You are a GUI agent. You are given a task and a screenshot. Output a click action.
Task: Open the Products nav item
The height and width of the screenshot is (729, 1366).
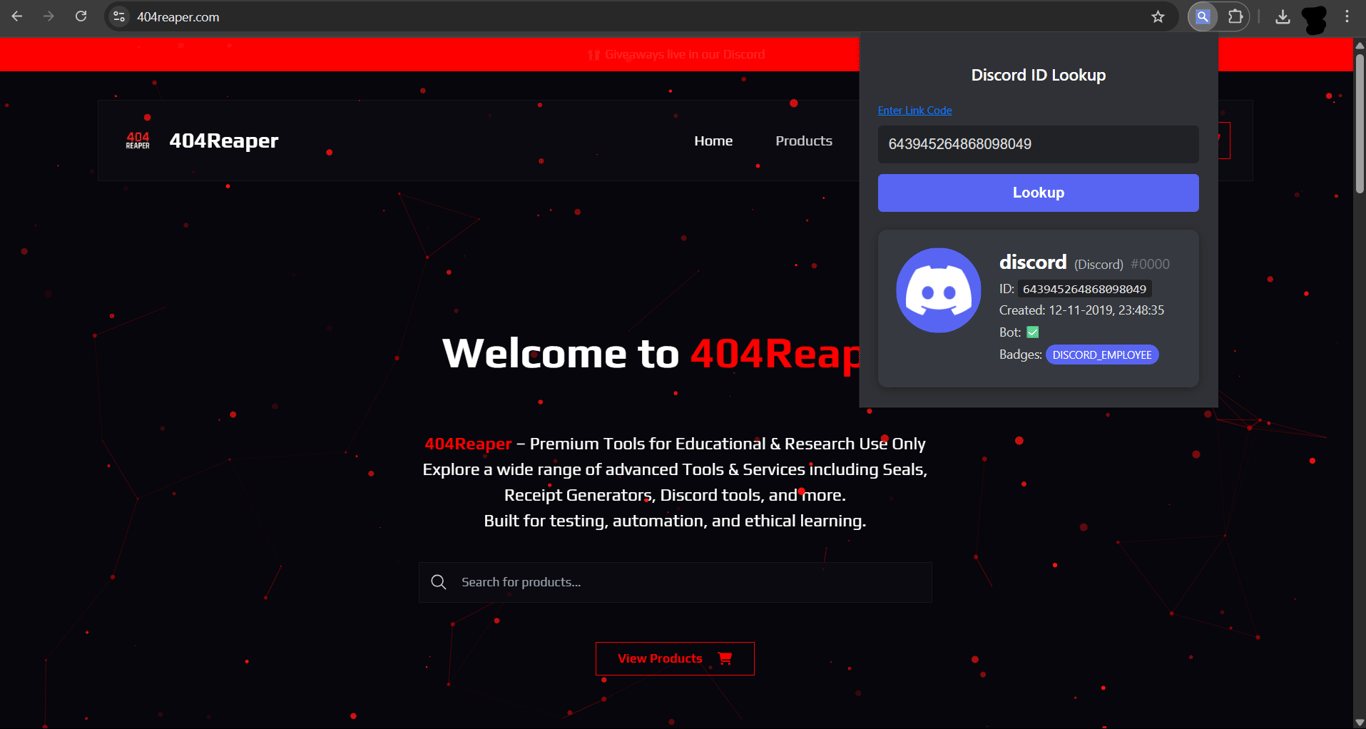pos(804,141)
